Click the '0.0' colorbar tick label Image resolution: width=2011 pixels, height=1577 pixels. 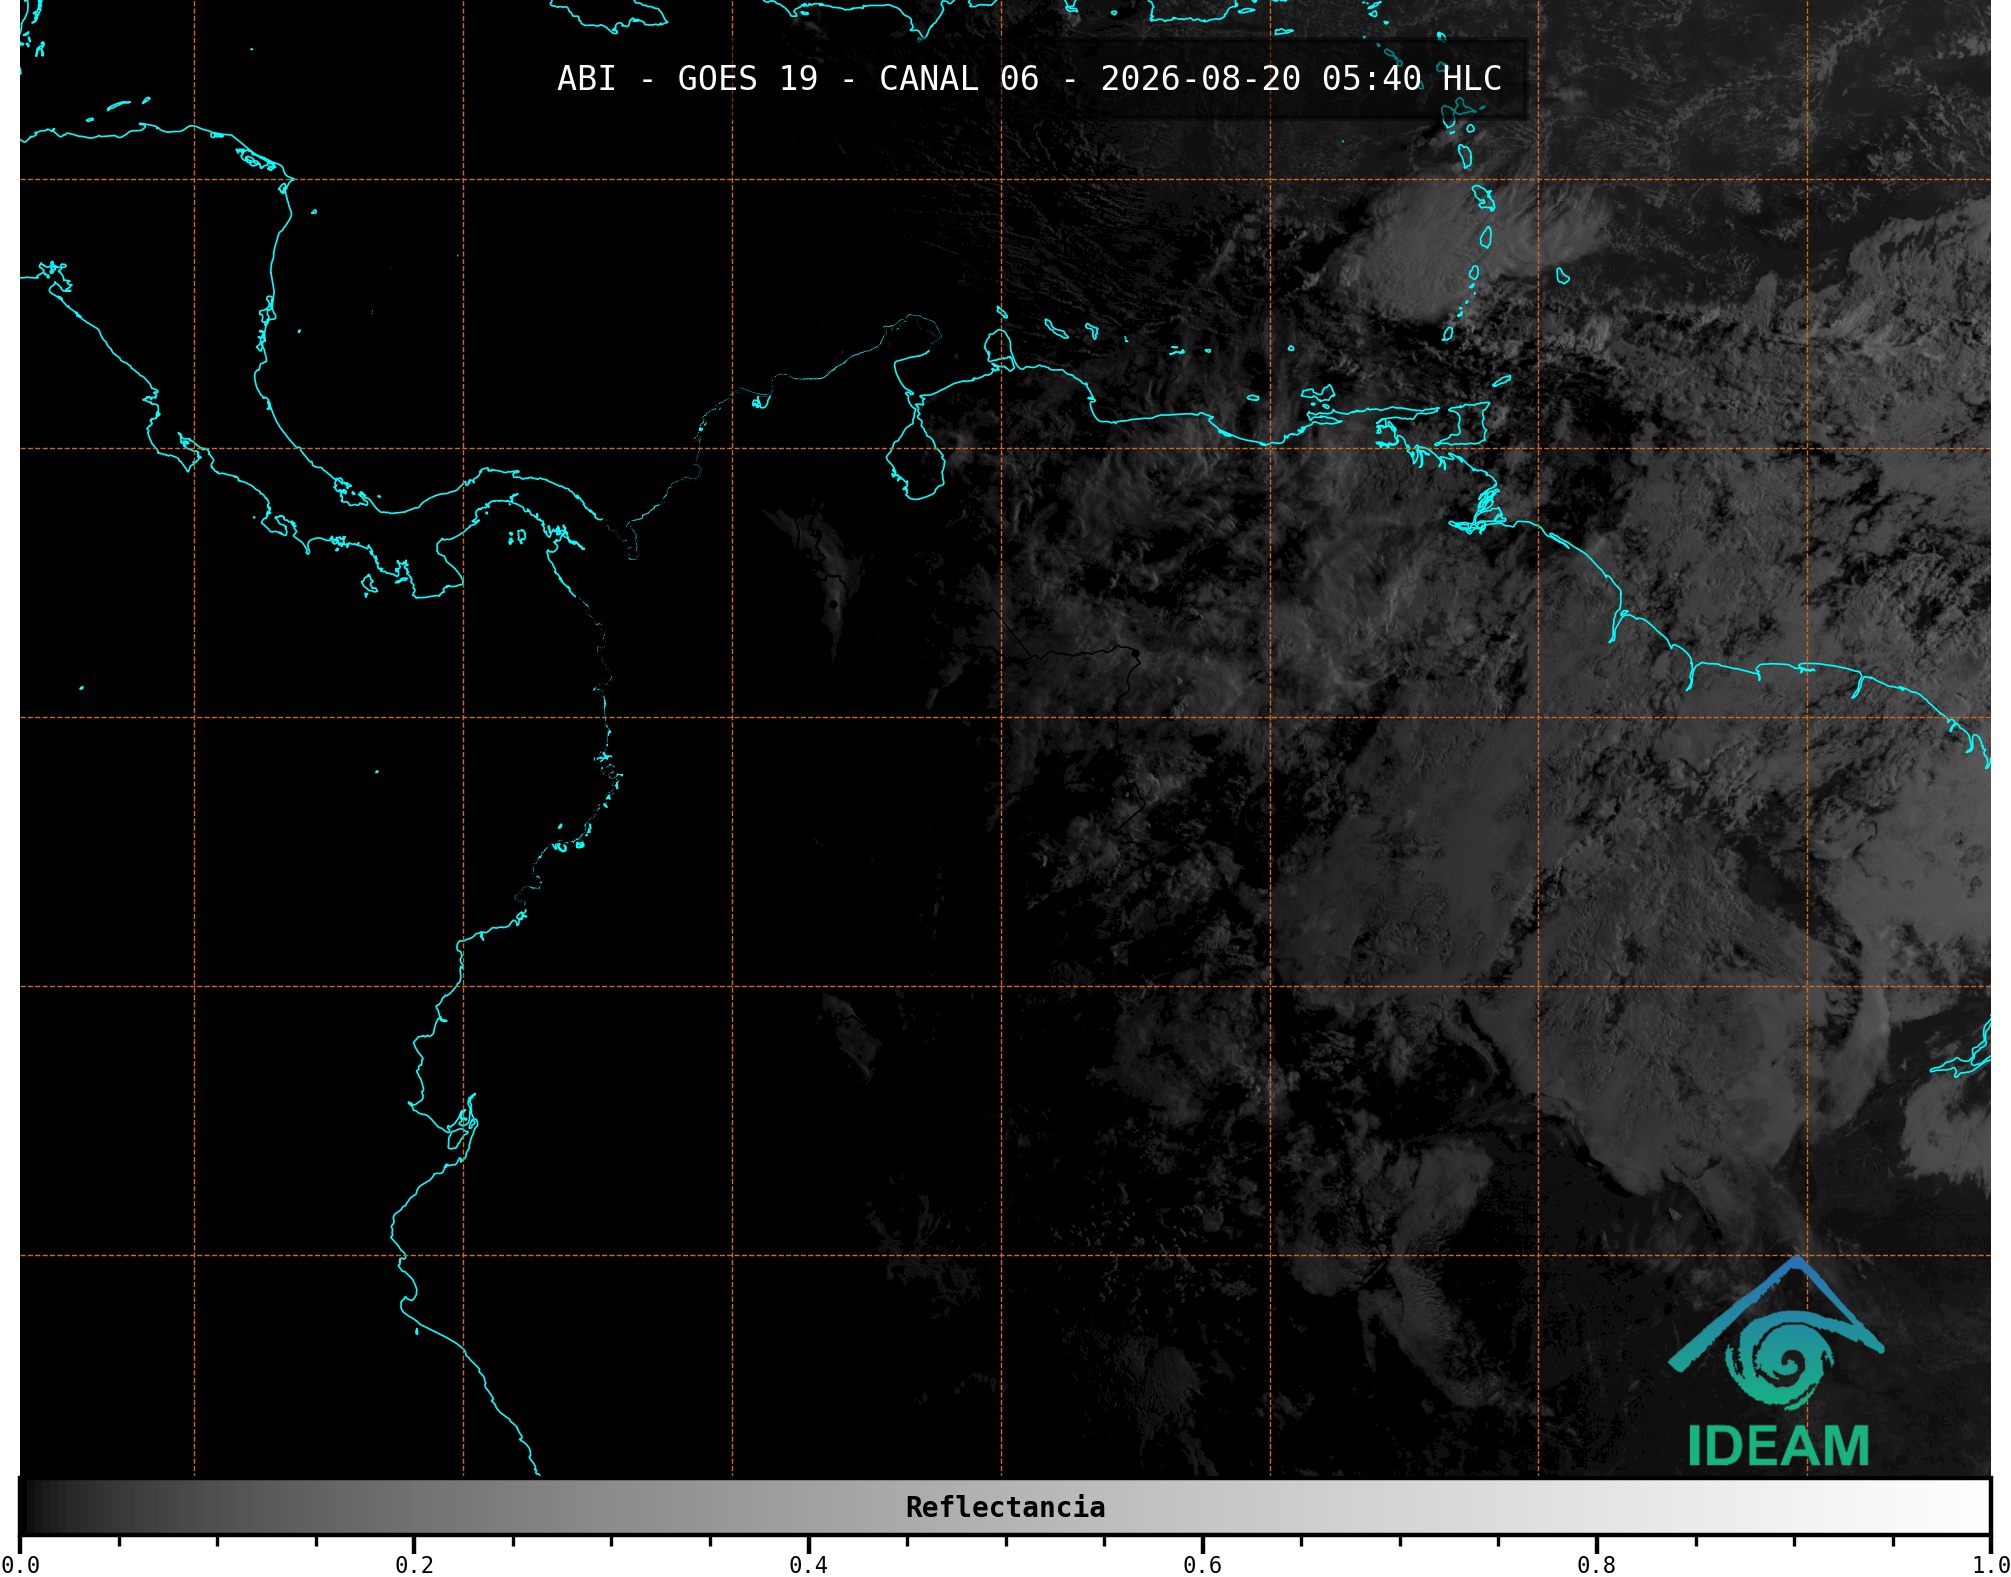(20, 1564)
